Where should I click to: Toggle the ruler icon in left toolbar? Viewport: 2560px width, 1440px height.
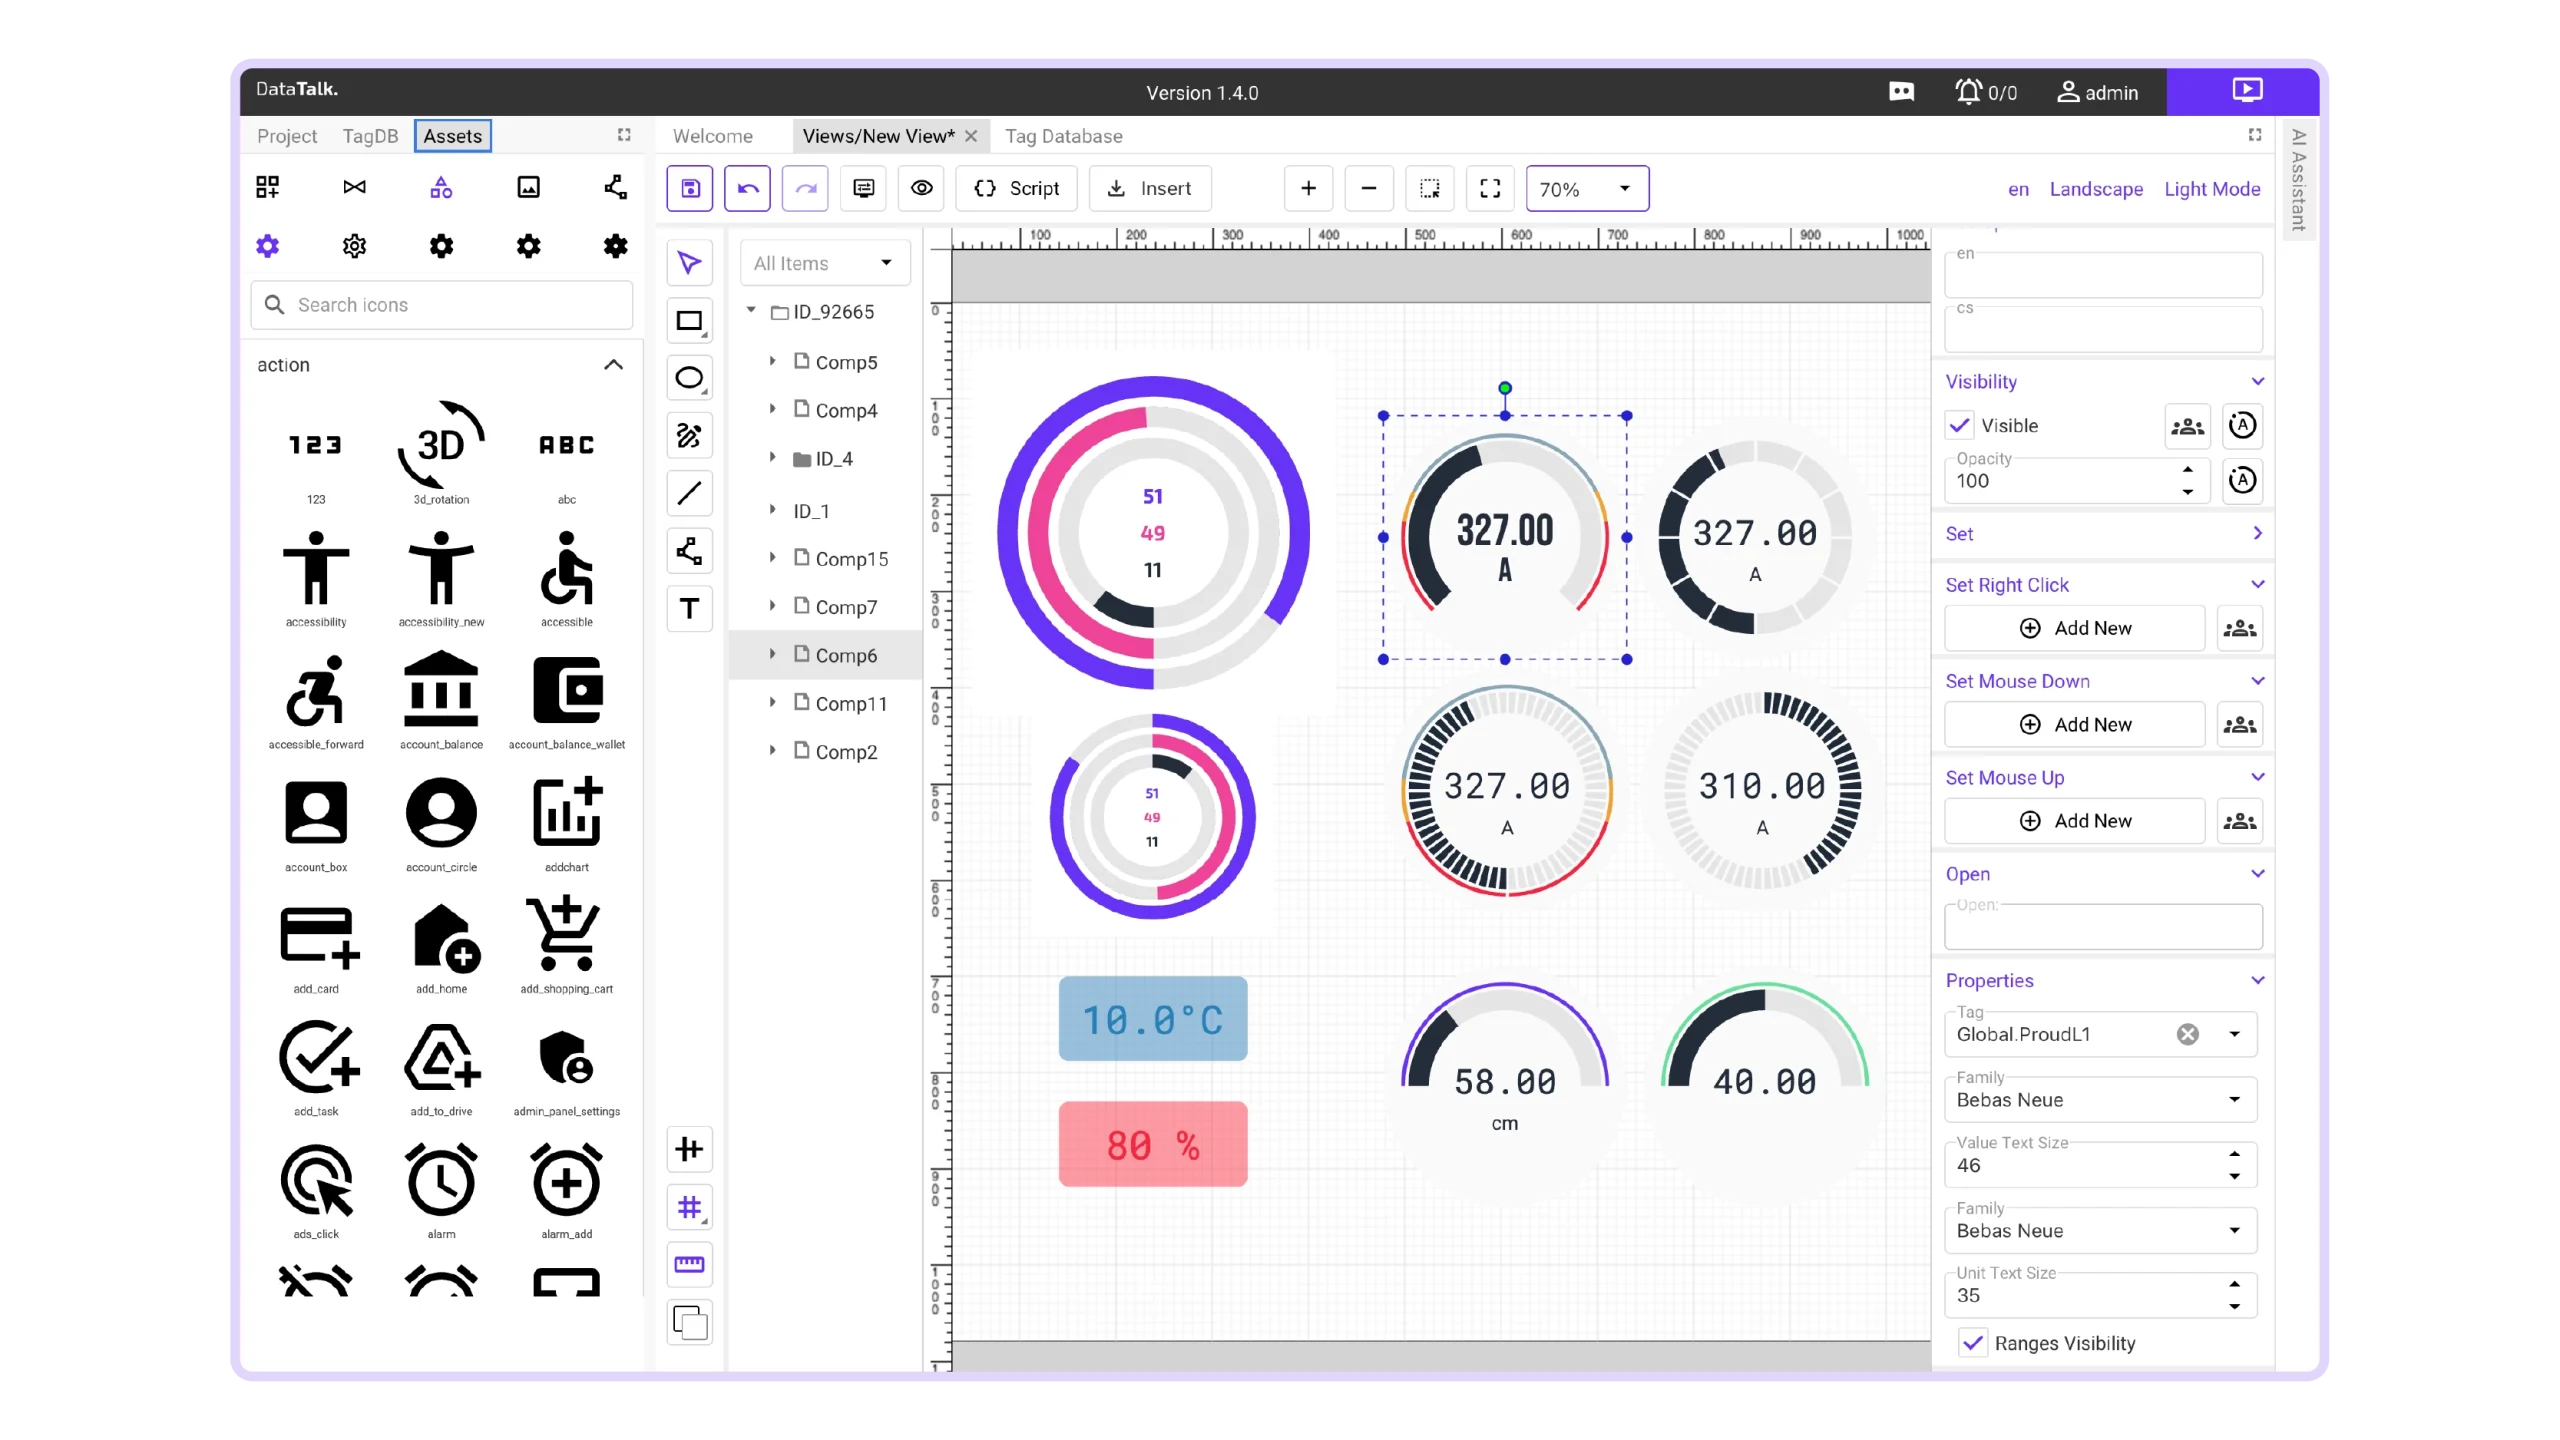pyautogui.click(x=689, y=1264)
